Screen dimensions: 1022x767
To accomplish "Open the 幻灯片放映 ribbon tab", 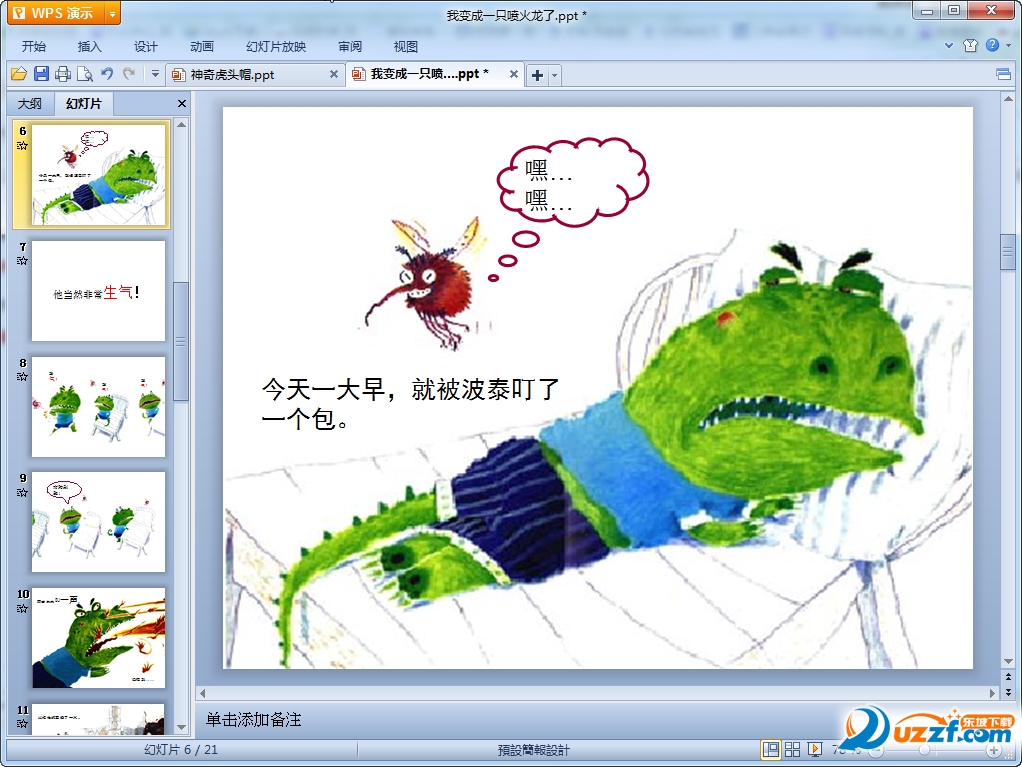I will click(276, 46).
